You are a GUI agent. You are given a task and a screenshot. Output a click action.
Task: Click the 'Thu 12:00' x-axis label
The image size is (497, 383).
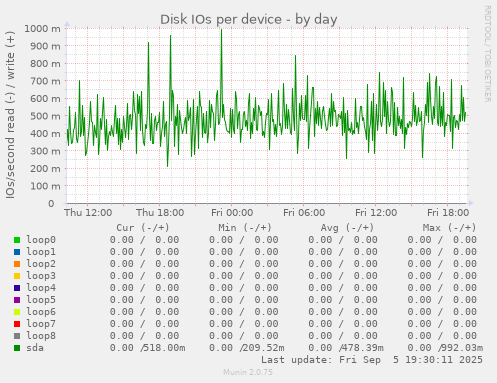pyautogui.click(x=88, y=212)
